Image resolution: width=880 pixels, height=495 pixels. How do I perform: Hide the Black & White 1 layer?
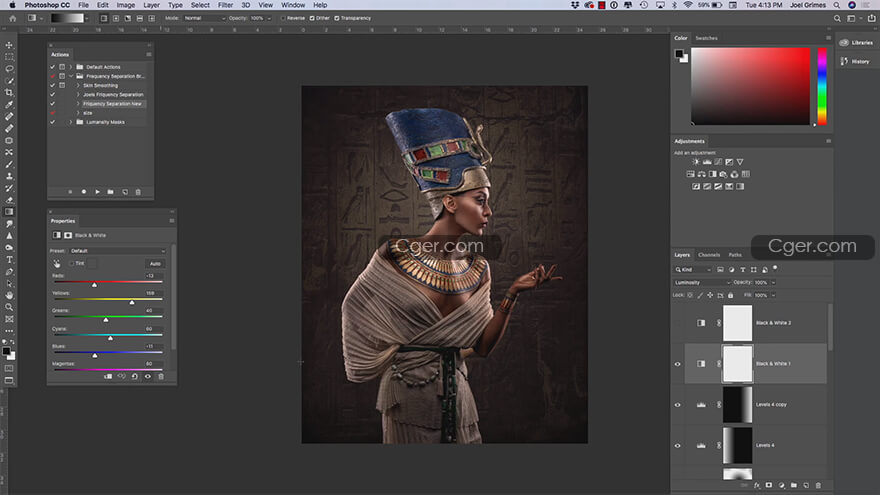coord(677,364)
